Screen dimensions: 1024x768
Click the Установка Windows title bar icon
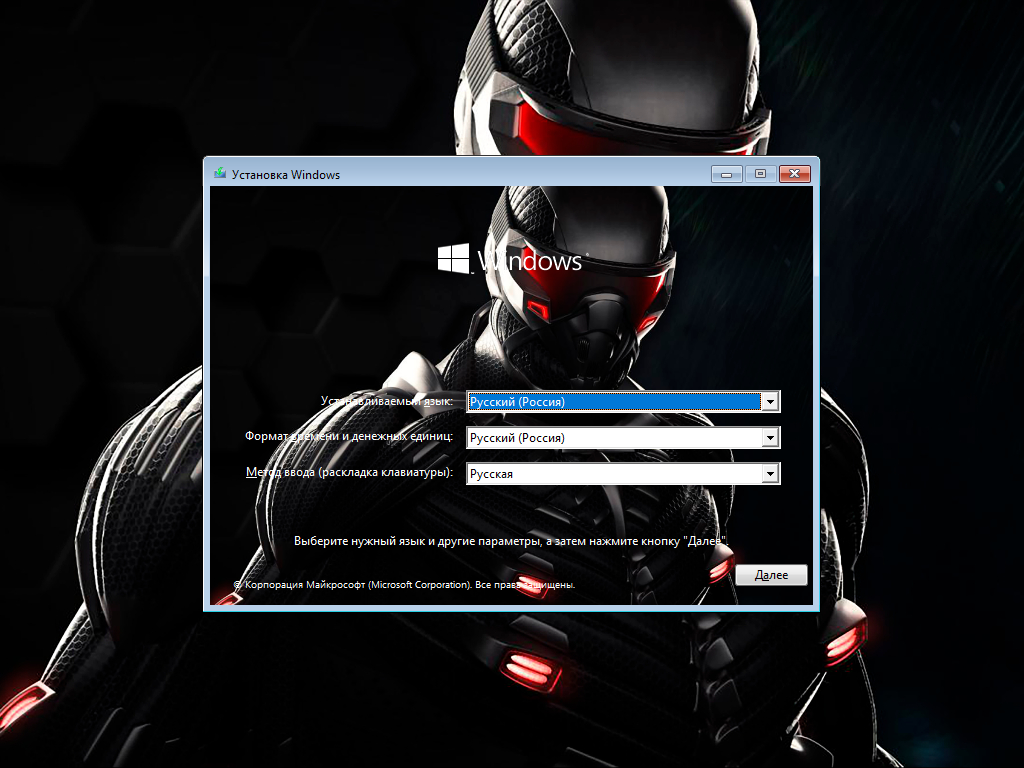tap(220, 174)
